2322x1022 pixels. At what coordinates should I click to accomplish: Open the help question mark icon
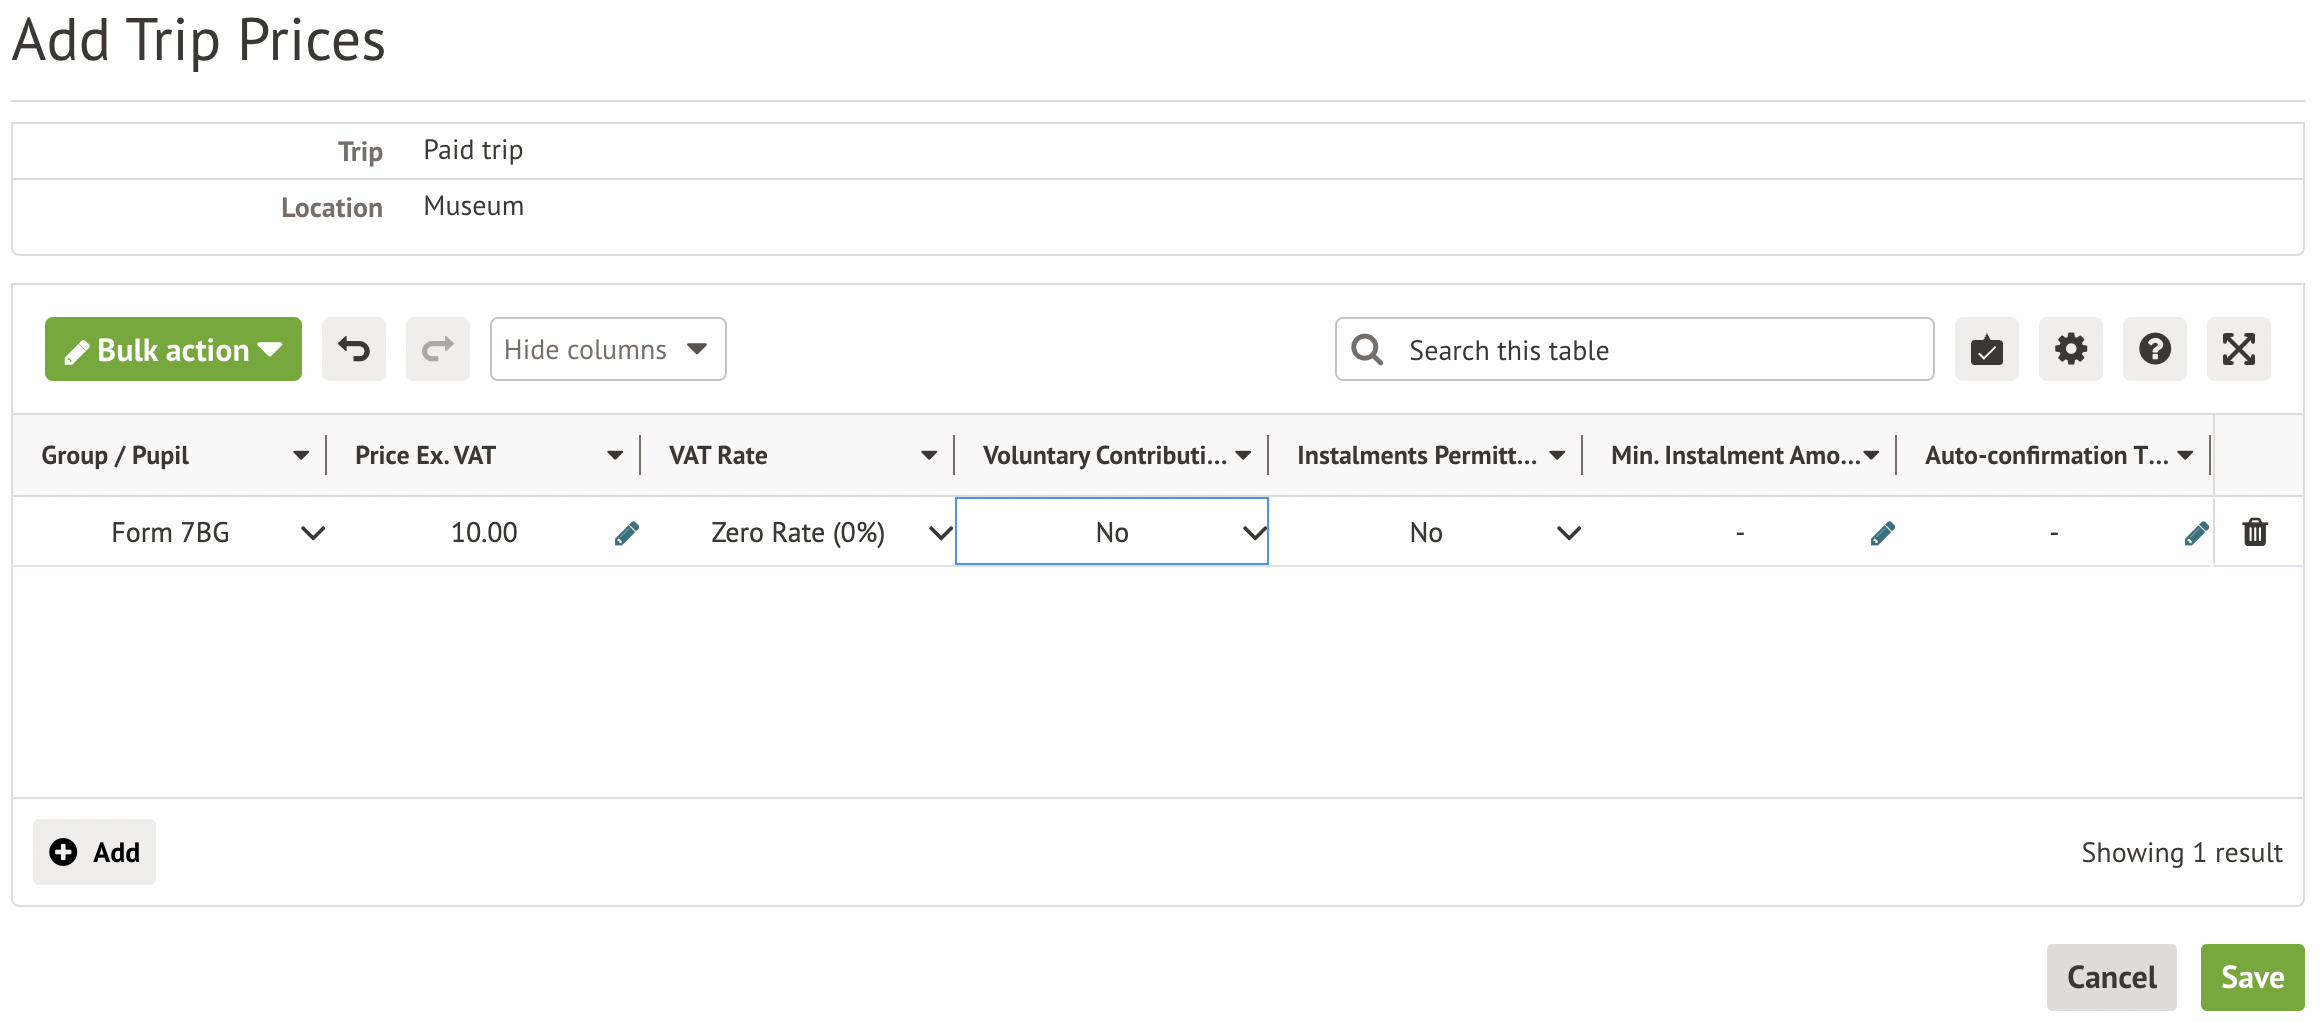point(2154,349)
